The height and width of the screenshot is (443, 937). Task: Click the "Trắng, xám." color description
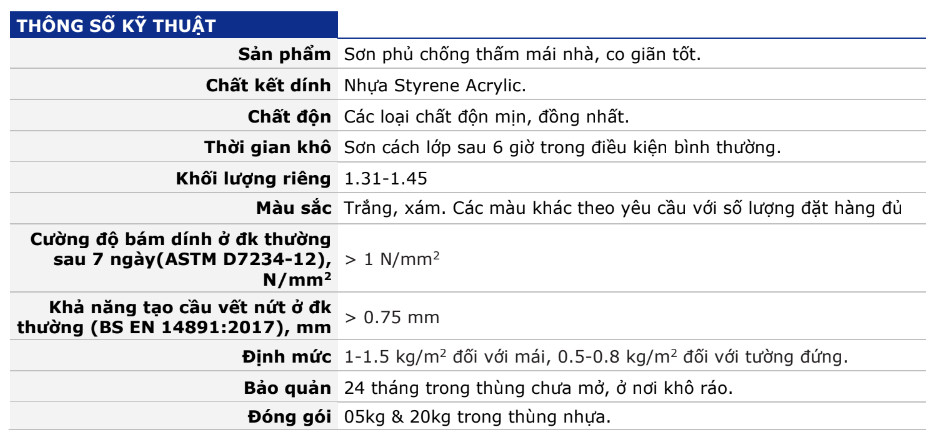(393, 208)
